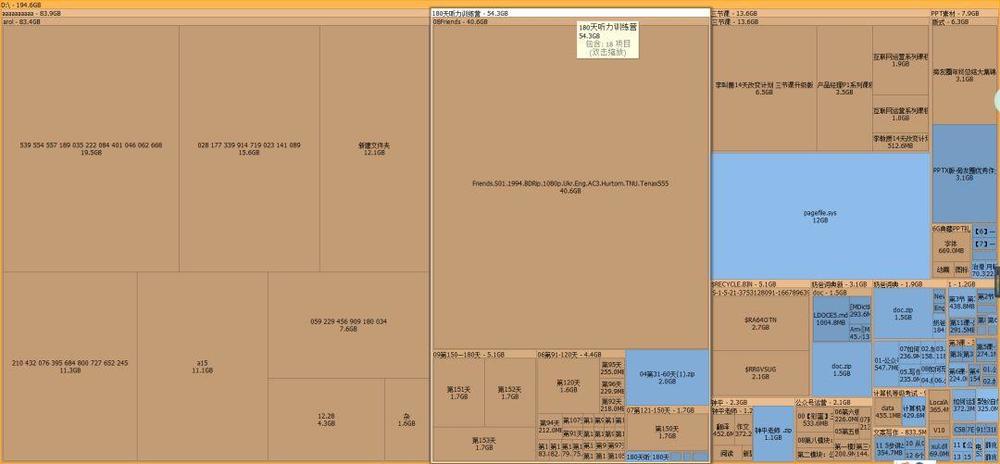Click the 07第121-150天 - 1.7GB header
Image resolution: width=1000 pixels, height=464 pixels.
[x=667, y=410]
